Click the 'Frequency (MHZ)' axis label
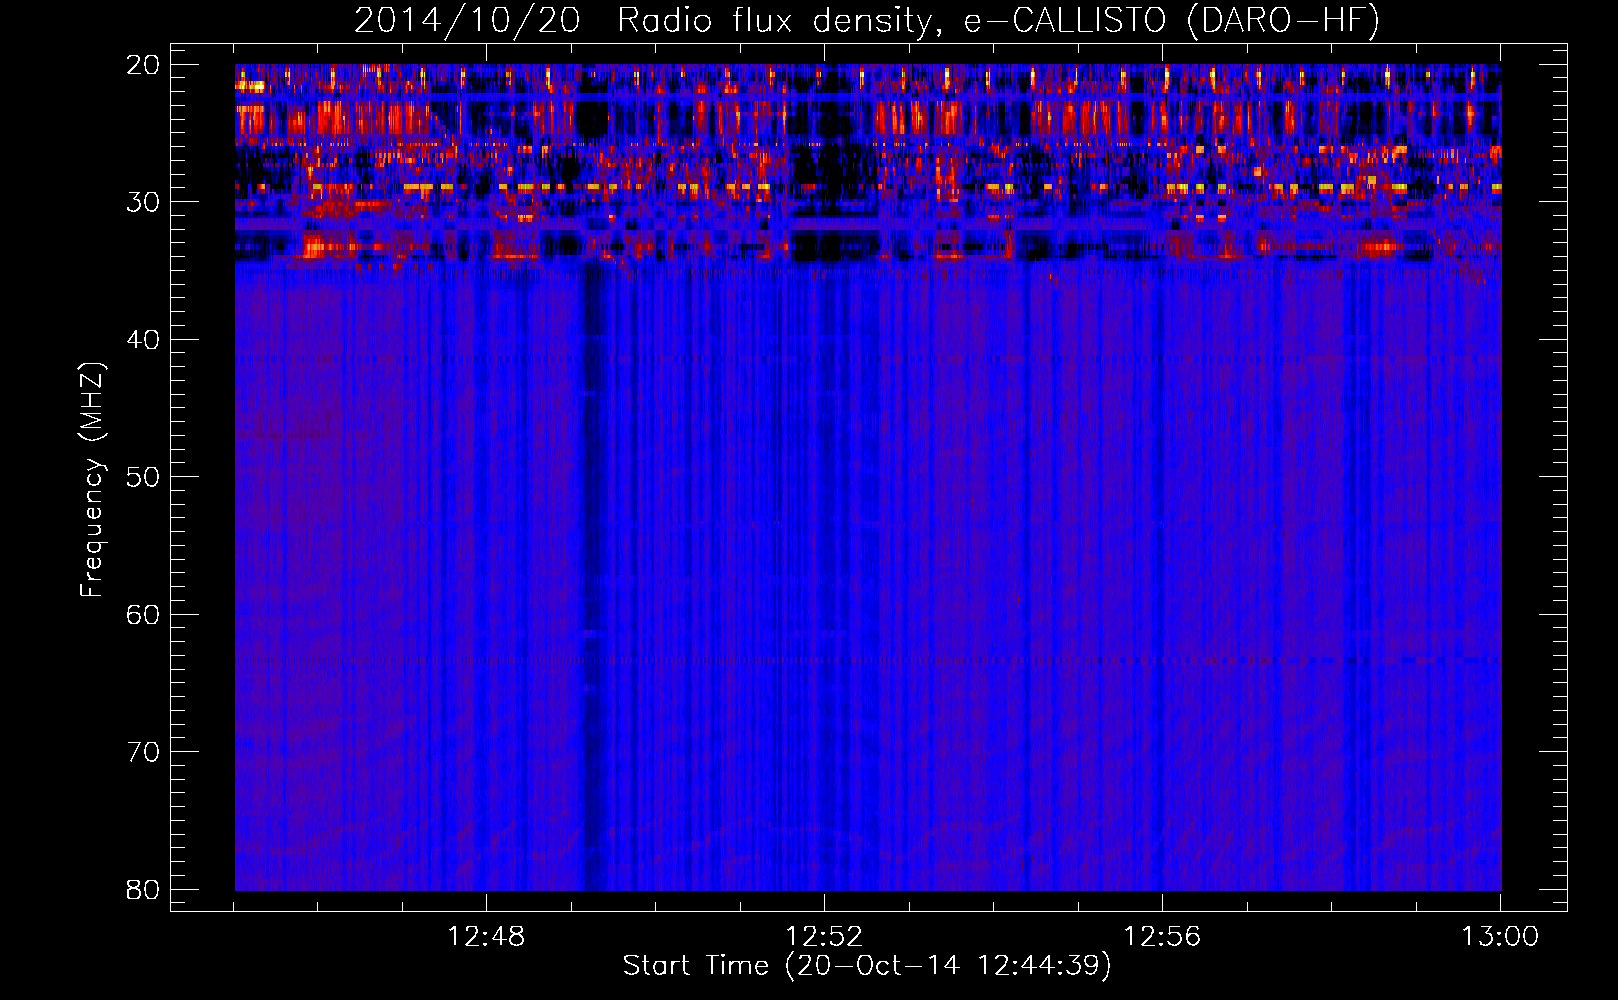Image resolution: width=1618 pixels, height=1000 pixels. [92, 480]
